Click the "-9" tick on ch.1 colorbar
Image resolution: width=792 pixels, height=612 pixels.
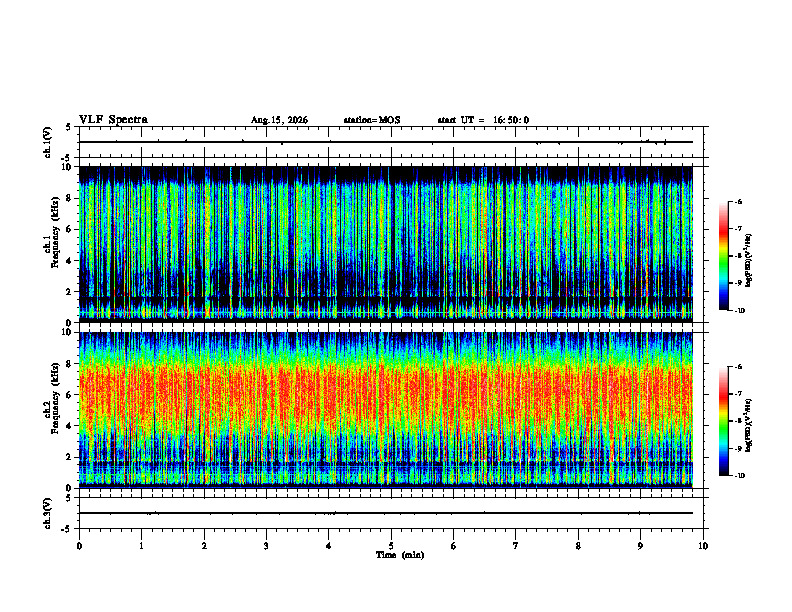click(739, 283)
